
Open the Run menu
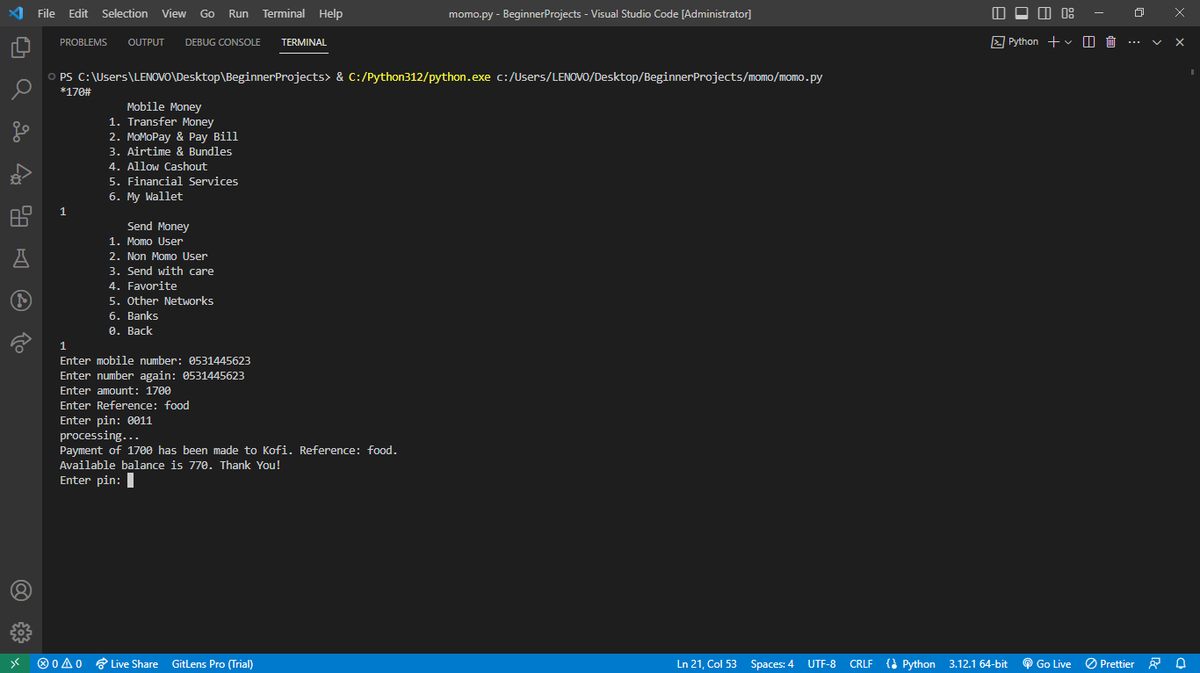[x=239, y=13]
